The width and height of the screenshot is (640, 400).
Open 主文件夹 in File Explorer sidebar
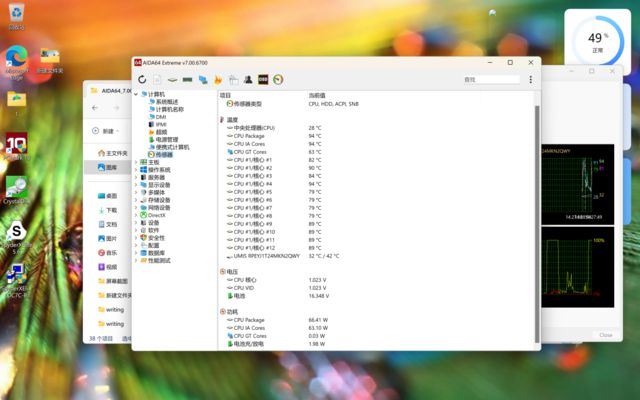(113, 153)
